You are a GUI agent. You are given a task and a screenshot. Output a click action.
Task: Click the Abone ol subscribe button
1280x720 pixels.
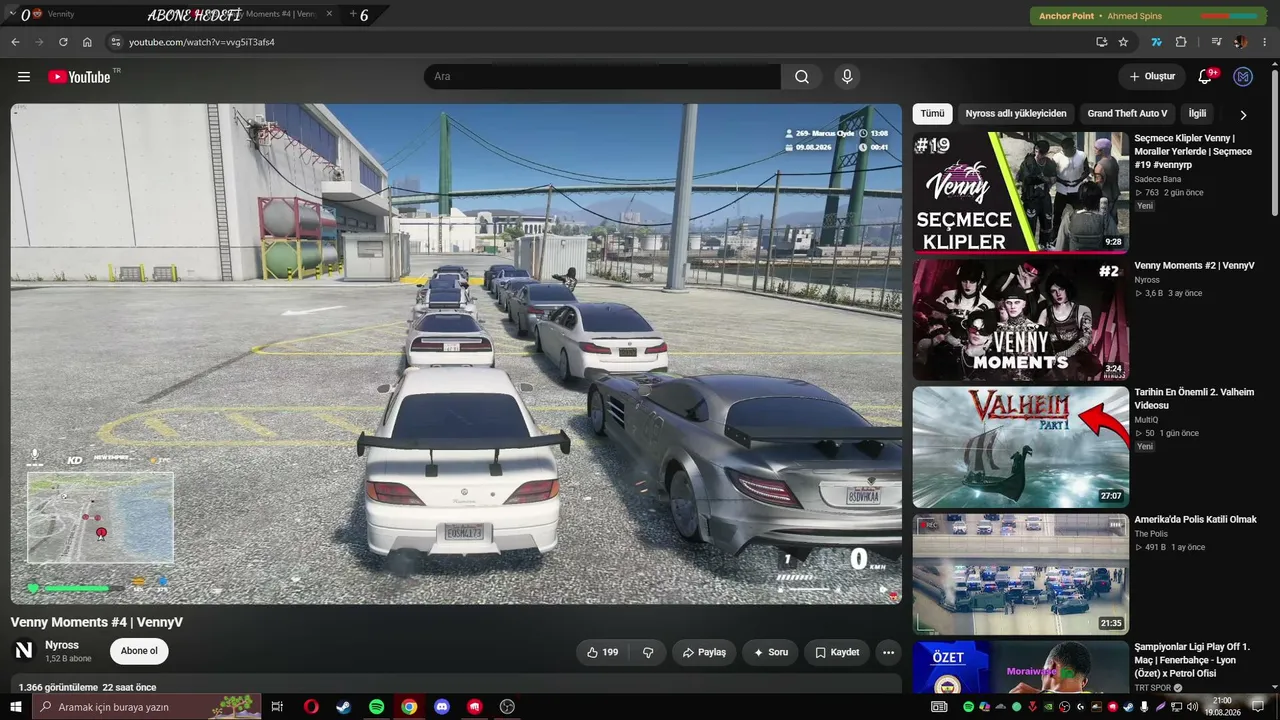click(139, 651)
